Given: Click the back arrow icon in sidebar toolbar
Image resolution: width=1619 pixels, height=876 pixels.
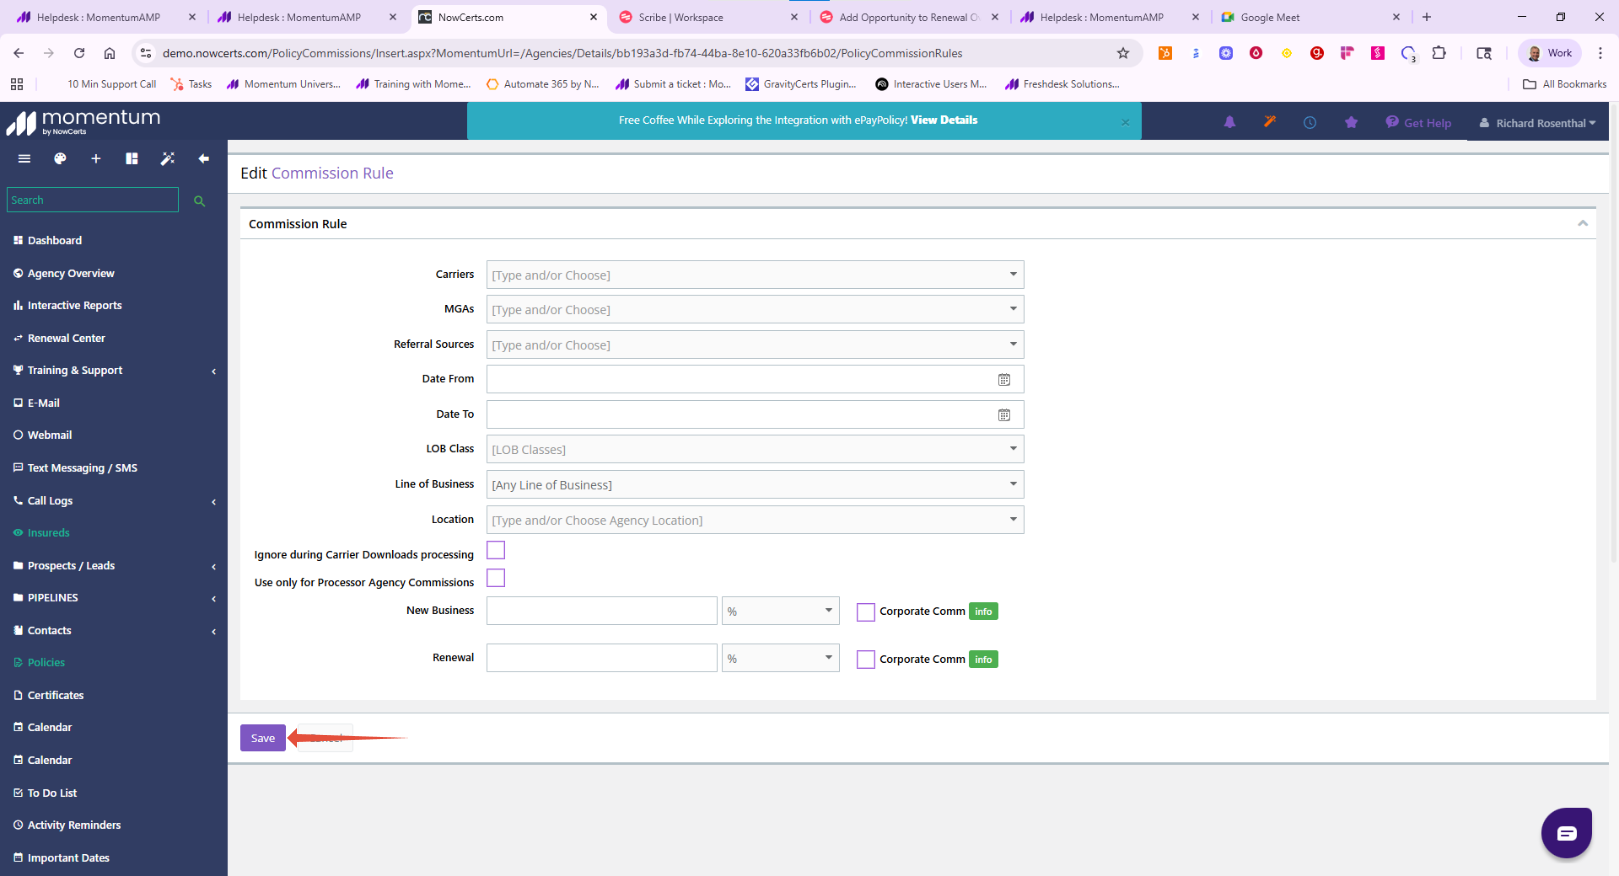Looking at the screenshot, I should [x=204, y=159].
